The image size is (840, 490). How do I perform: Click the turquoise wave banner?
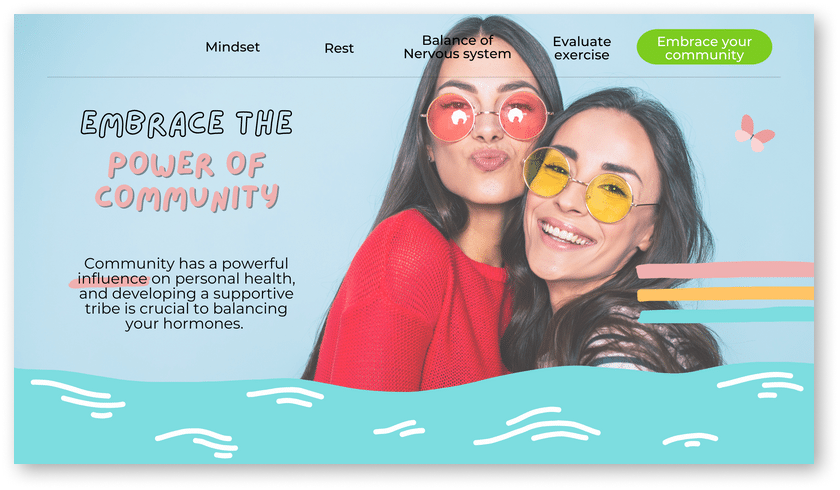click(414, 418)
